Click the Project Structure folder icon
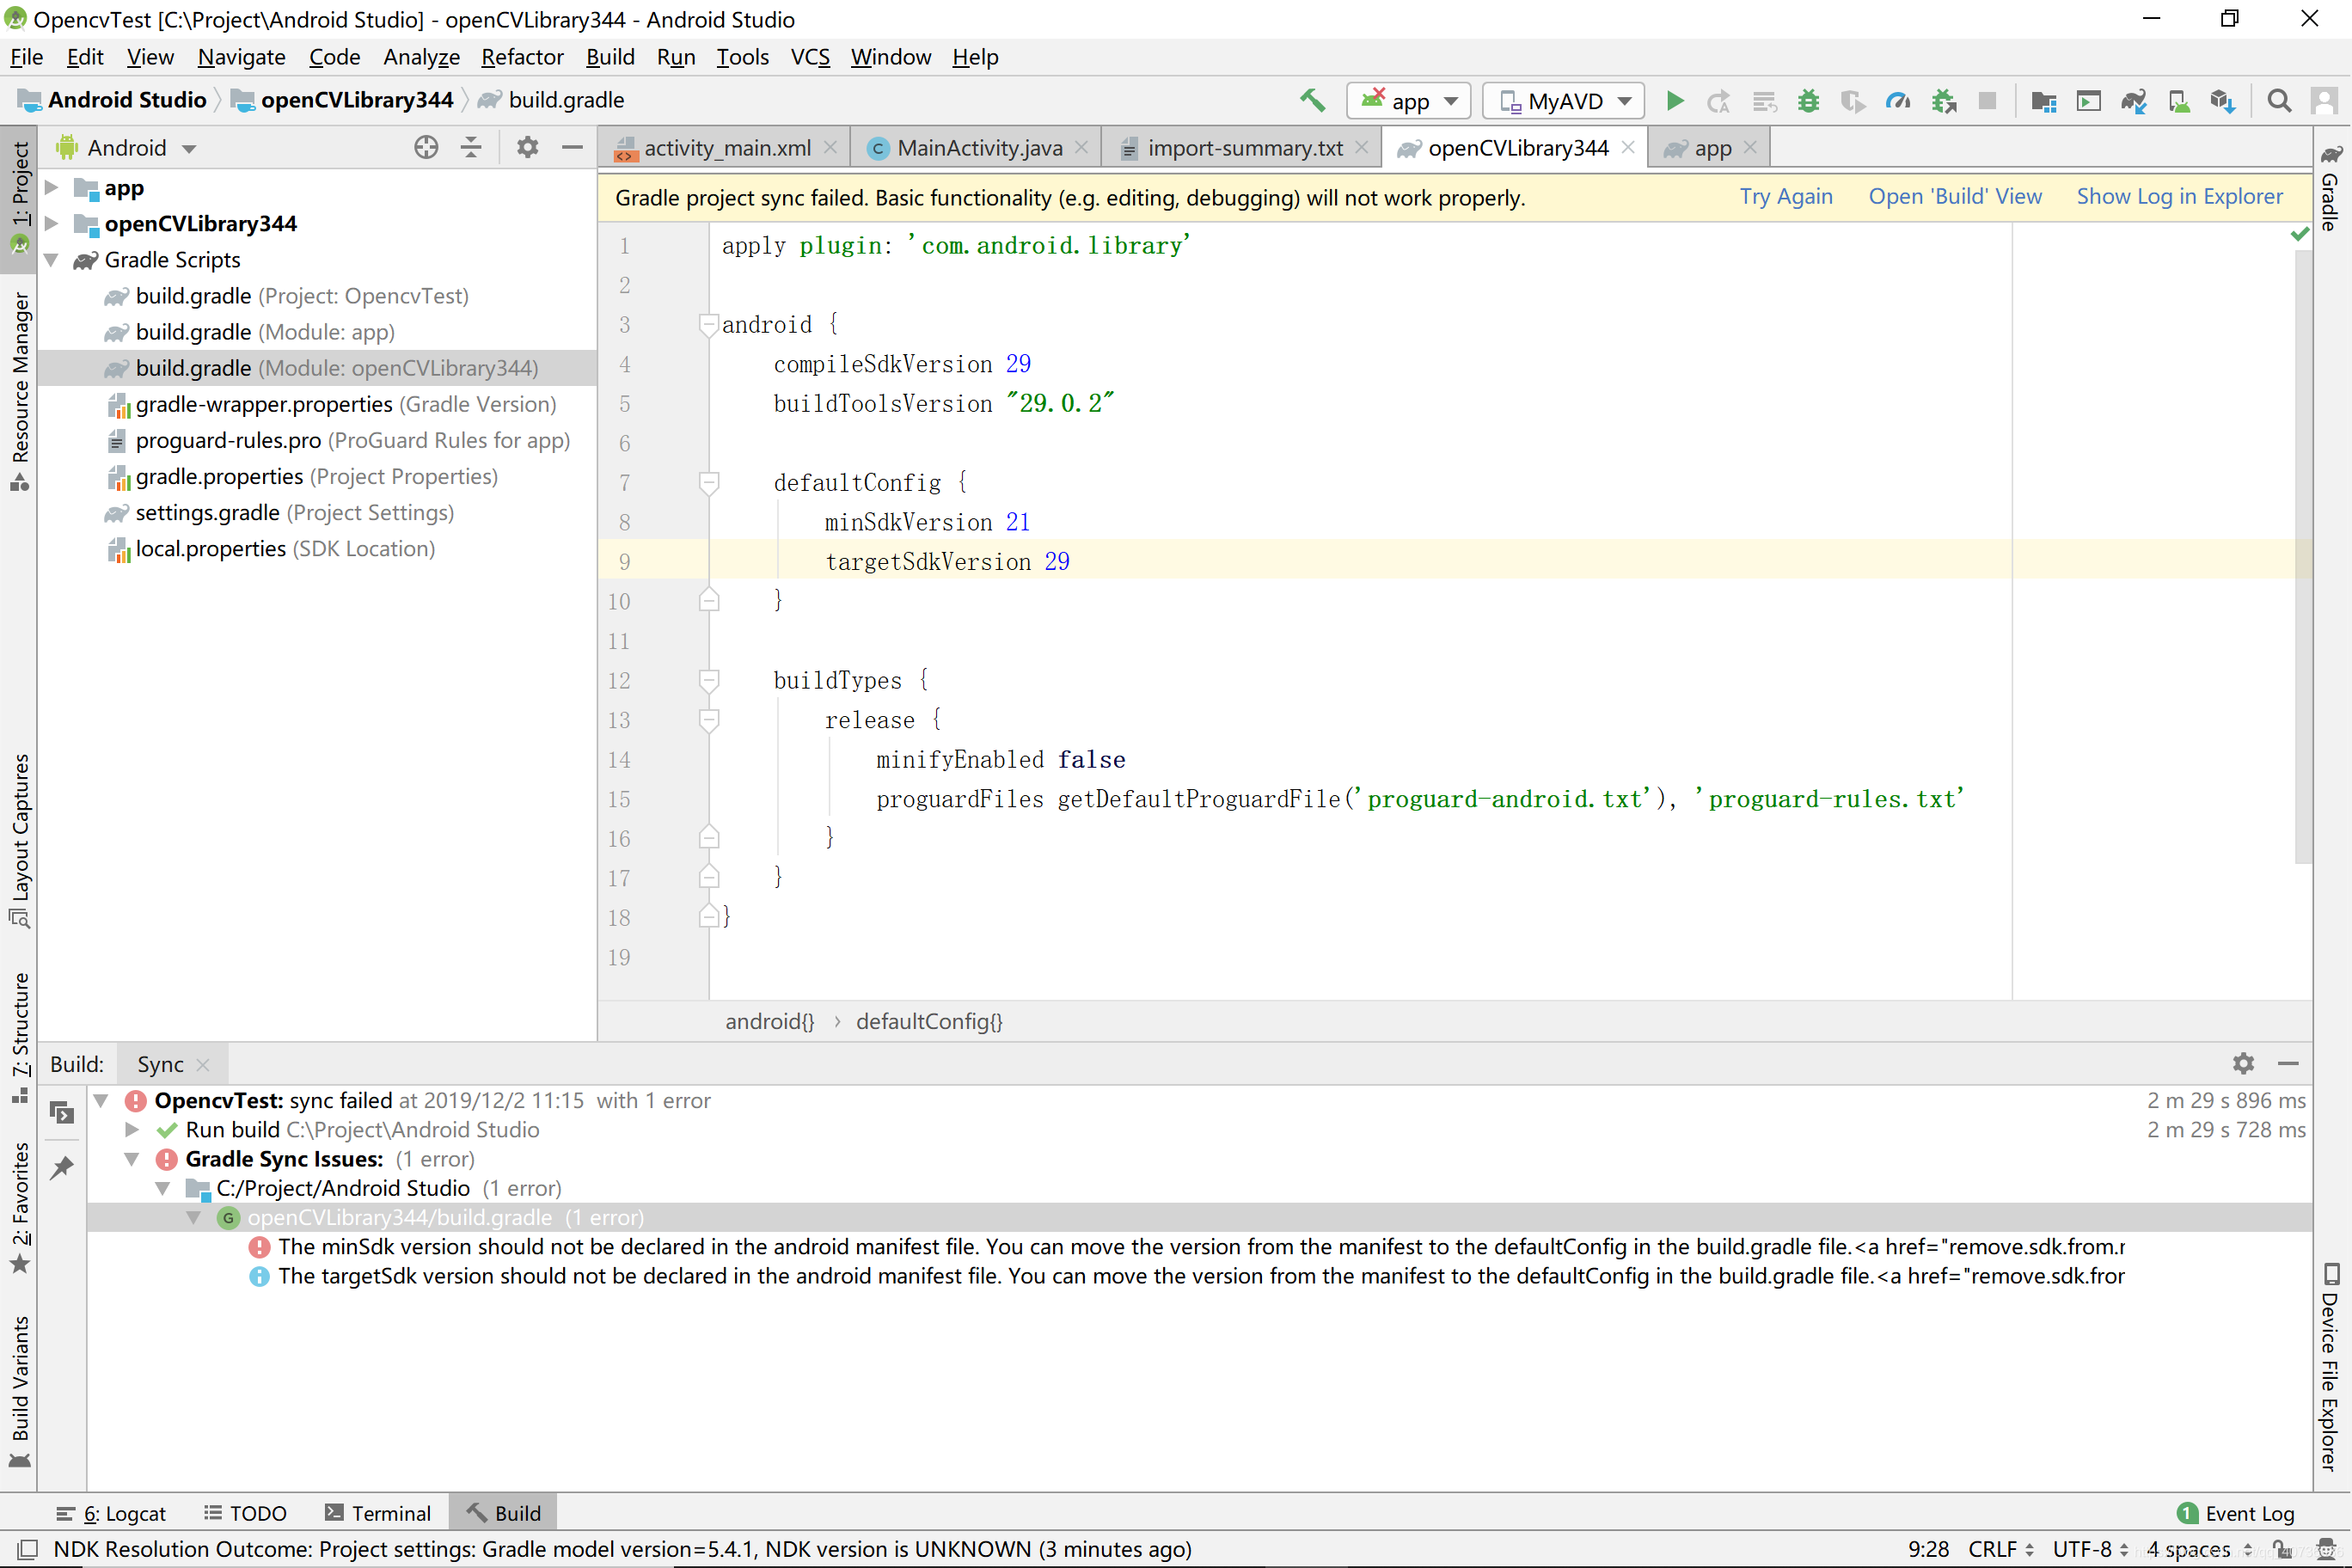Screen dimensions: 2352x1568 coord(2044,101)
